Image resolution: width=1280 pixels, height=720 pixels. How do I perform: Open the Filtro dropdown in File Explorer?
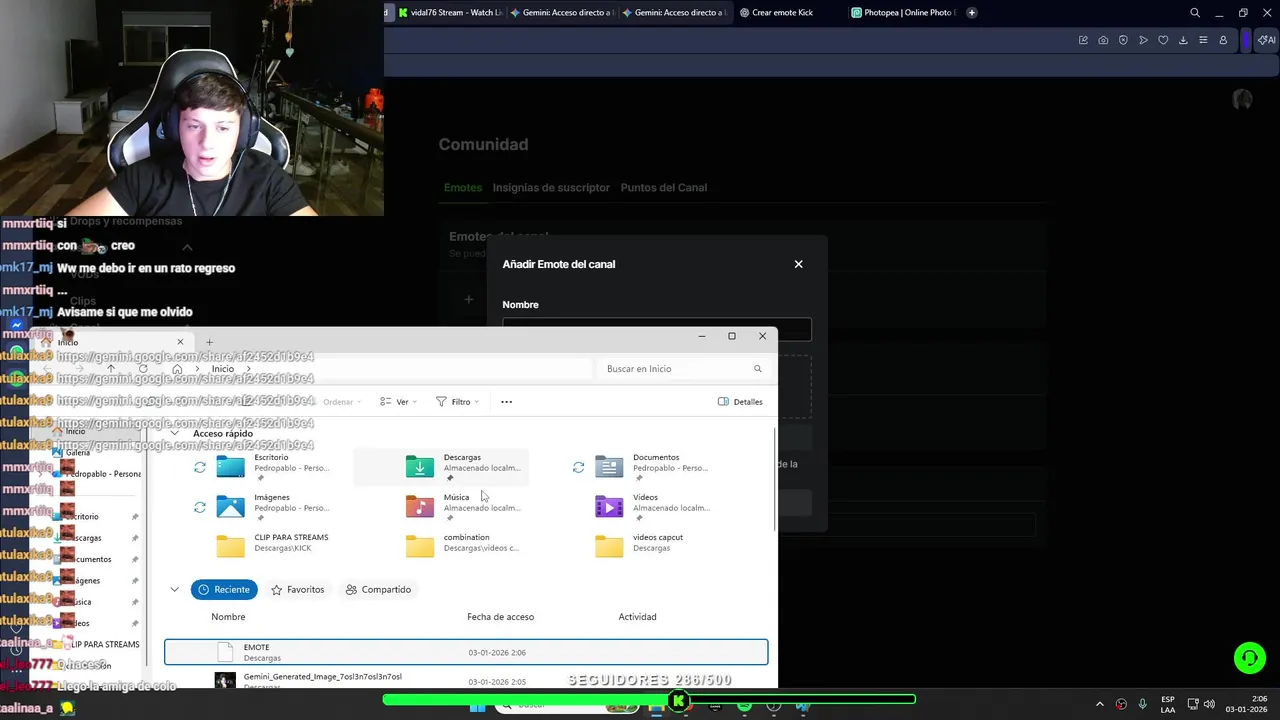pyautogui.click(x=457, y=402)
